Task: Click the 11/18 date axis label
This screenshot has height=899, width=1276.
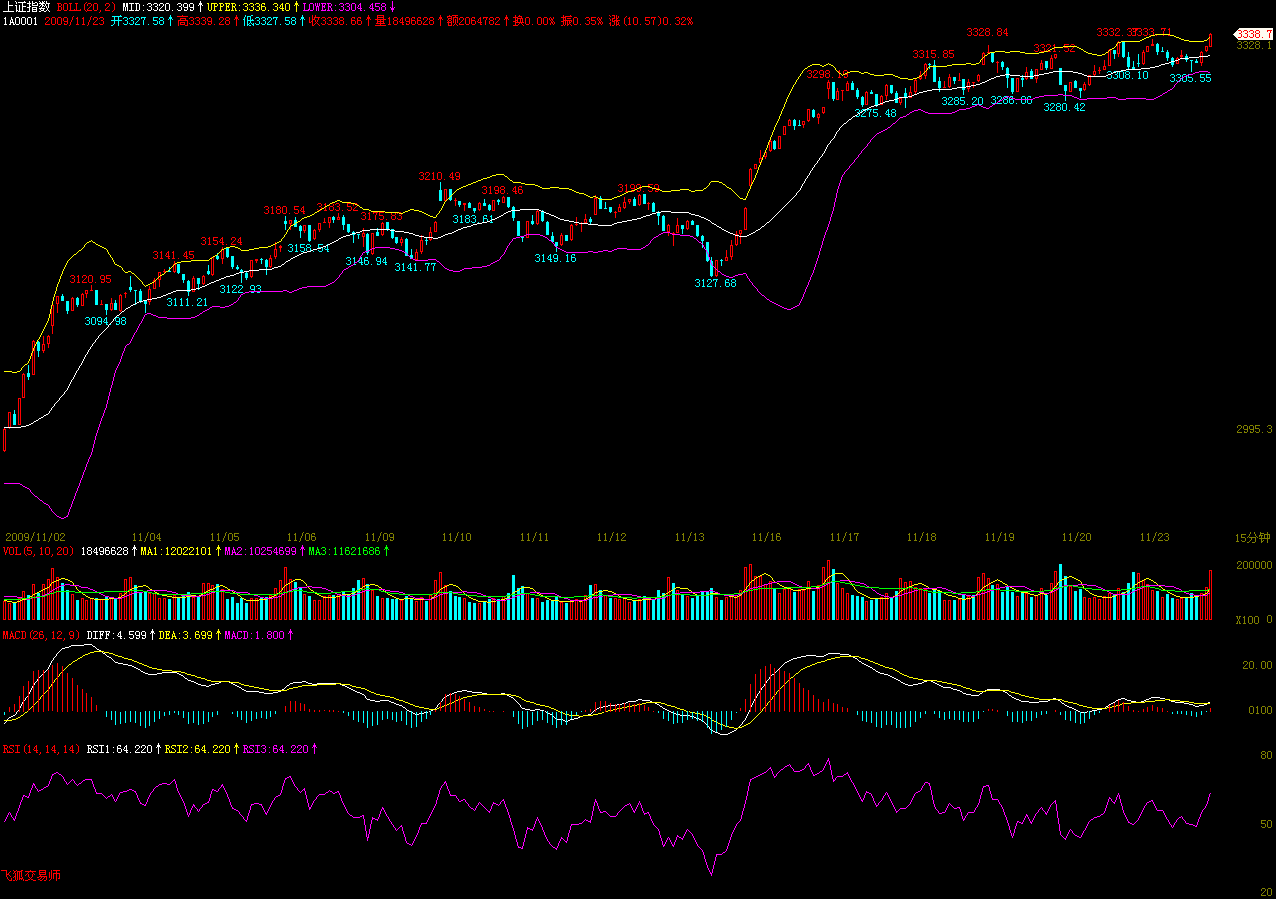Action: pyautogui.click(x=921, y=537)
